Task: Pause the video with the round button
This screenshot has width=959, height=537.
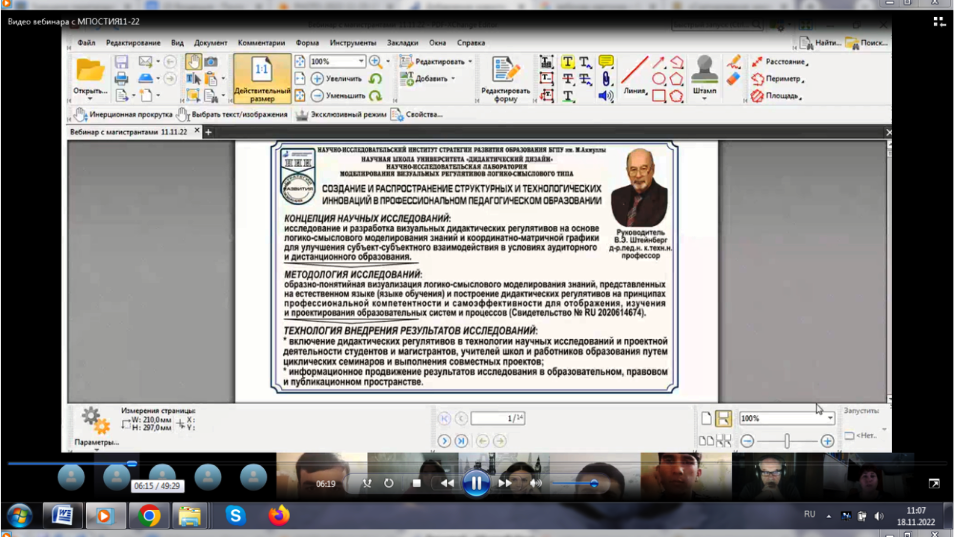Action: point(476,484)
